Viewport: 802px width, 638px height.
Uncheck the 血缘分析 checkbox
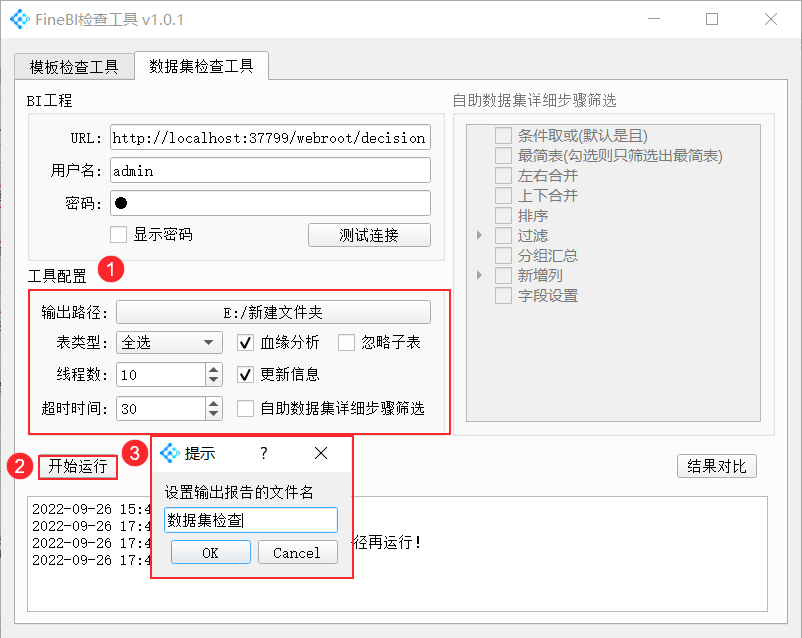(x=246, y=342)
